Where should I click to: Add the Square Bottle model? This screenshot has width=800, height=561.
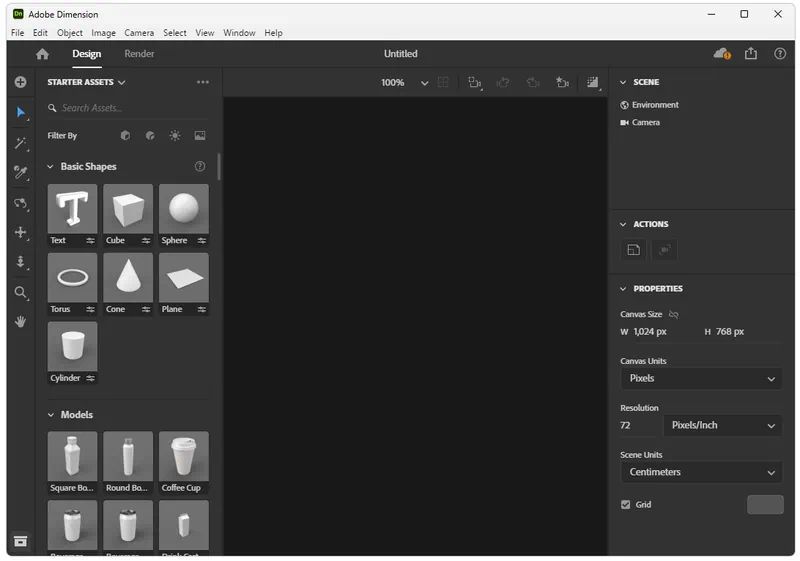72,456
